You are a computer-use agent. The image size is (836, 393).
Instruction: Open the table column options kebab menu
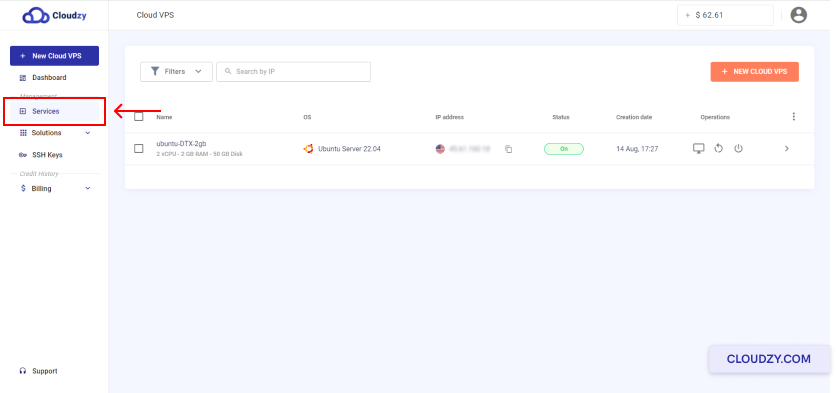[793, 117]
